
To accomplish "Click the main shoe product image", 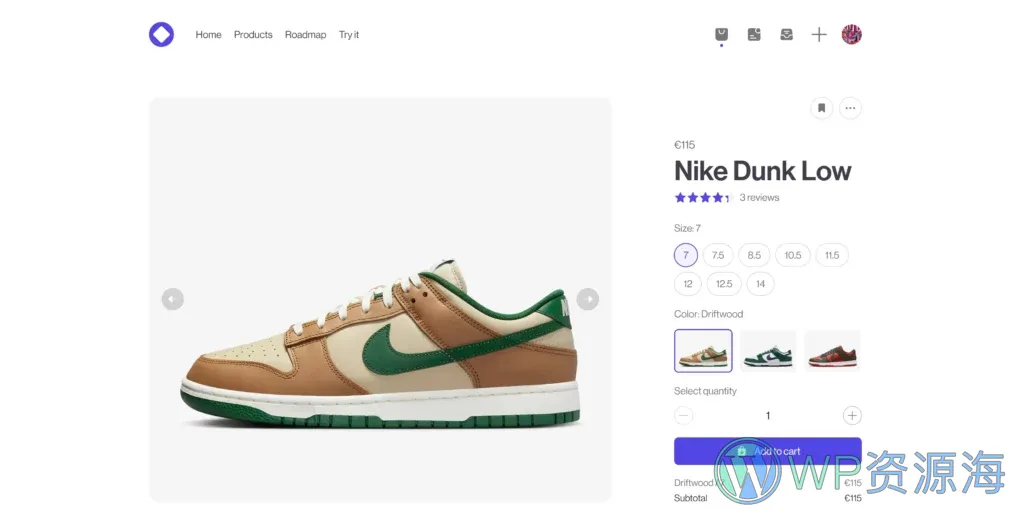I will [380, 299].
